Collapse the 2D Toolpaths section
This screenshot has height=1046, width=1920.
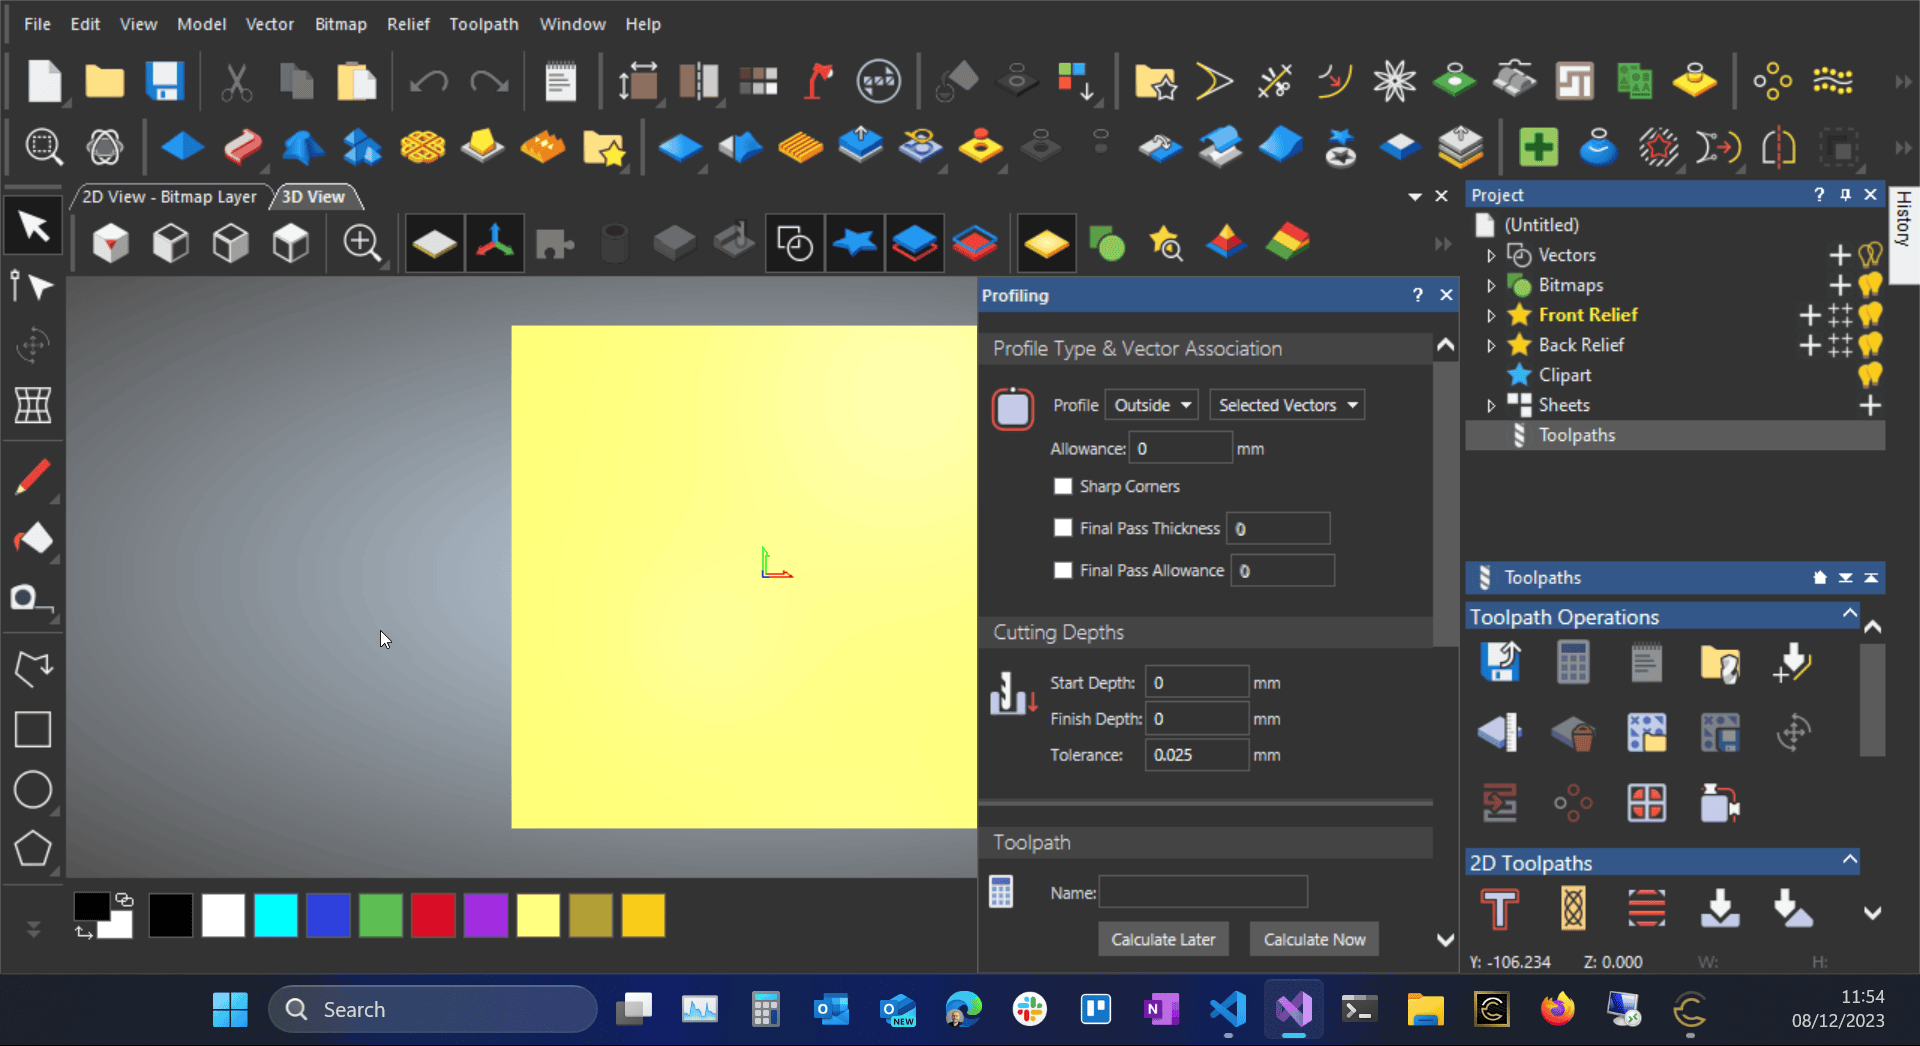[x=1849, y=860]
